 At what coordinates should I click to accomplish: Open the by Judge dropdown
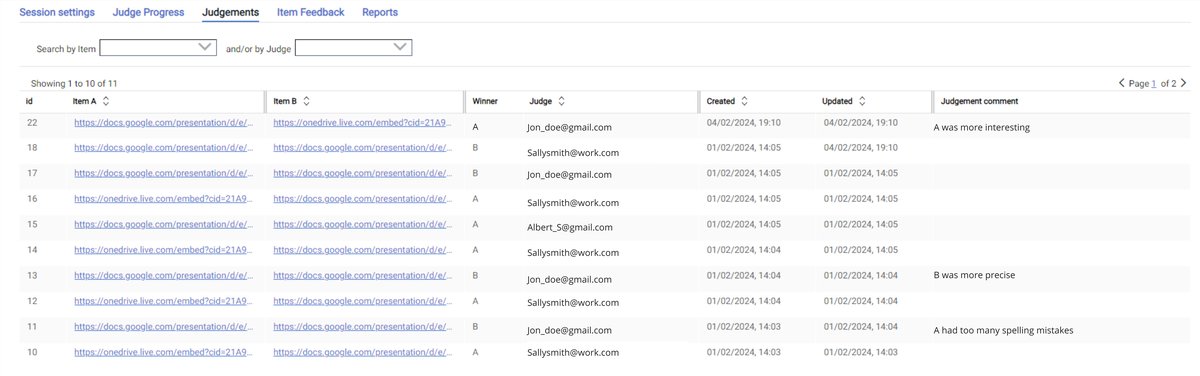click(x=354, y=47)
